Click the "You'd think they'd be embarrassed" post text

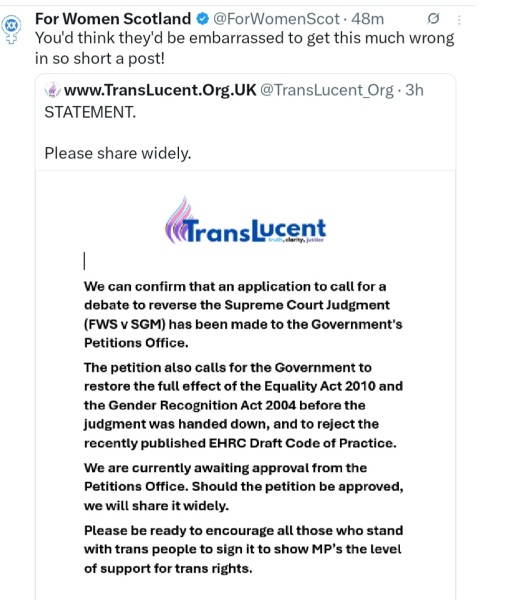(x=244, y=48)
